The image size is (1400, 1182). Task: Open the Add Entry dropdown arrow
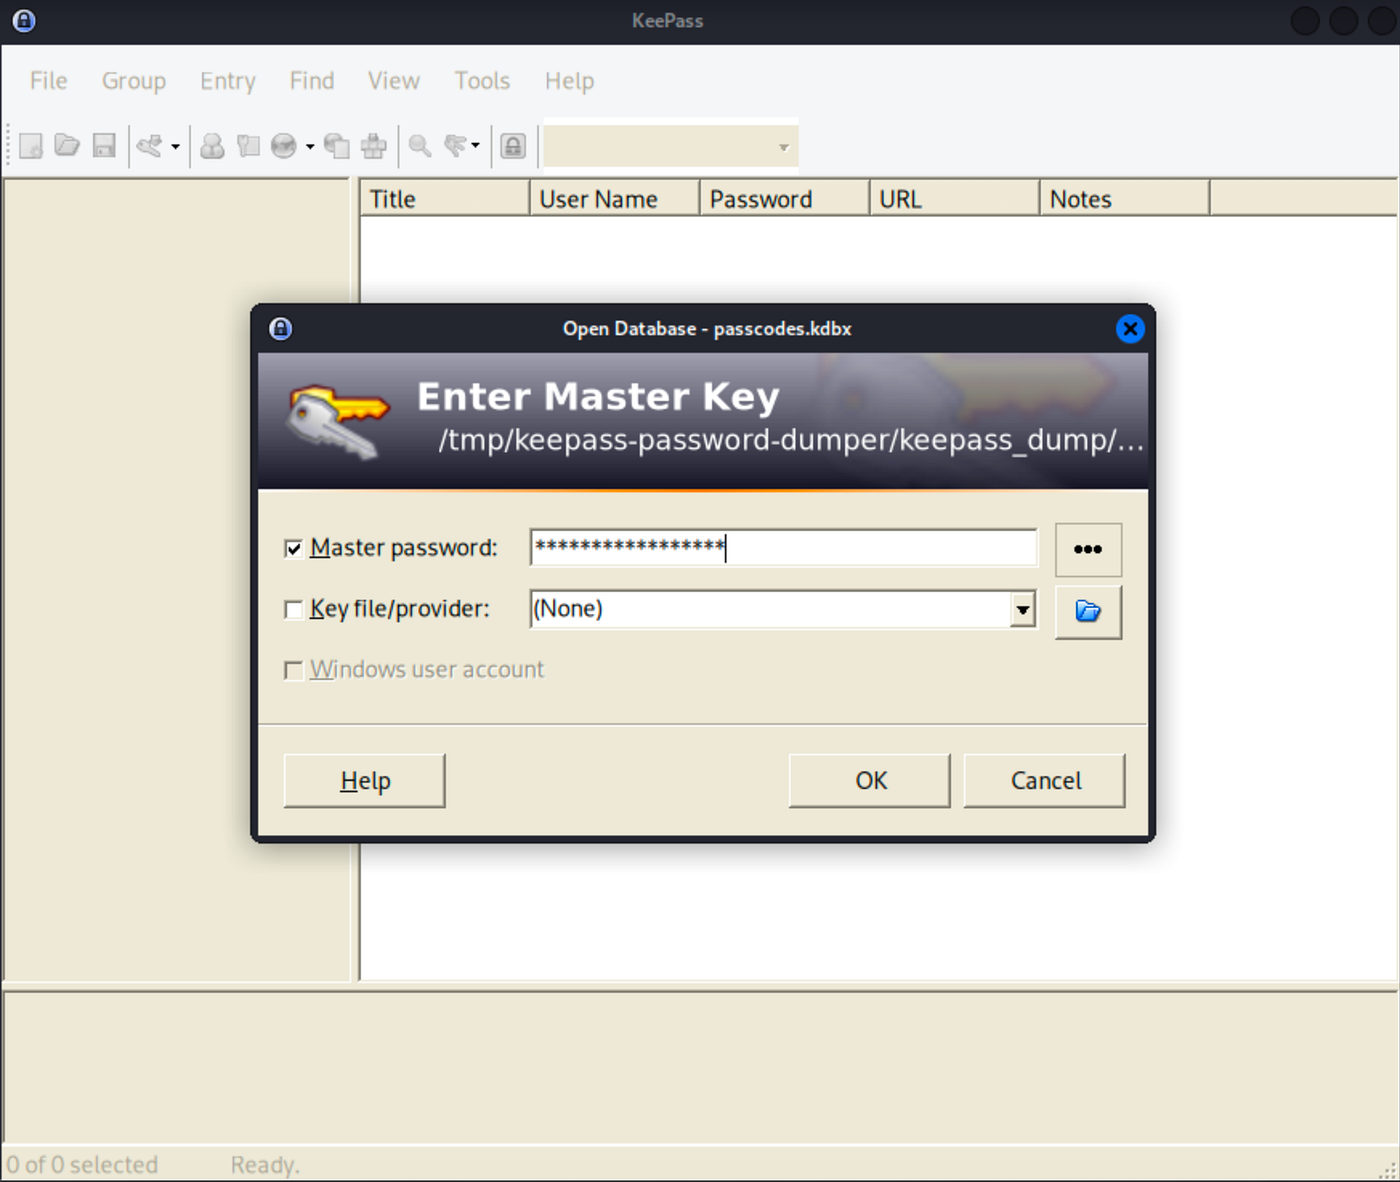pos(175,146)
